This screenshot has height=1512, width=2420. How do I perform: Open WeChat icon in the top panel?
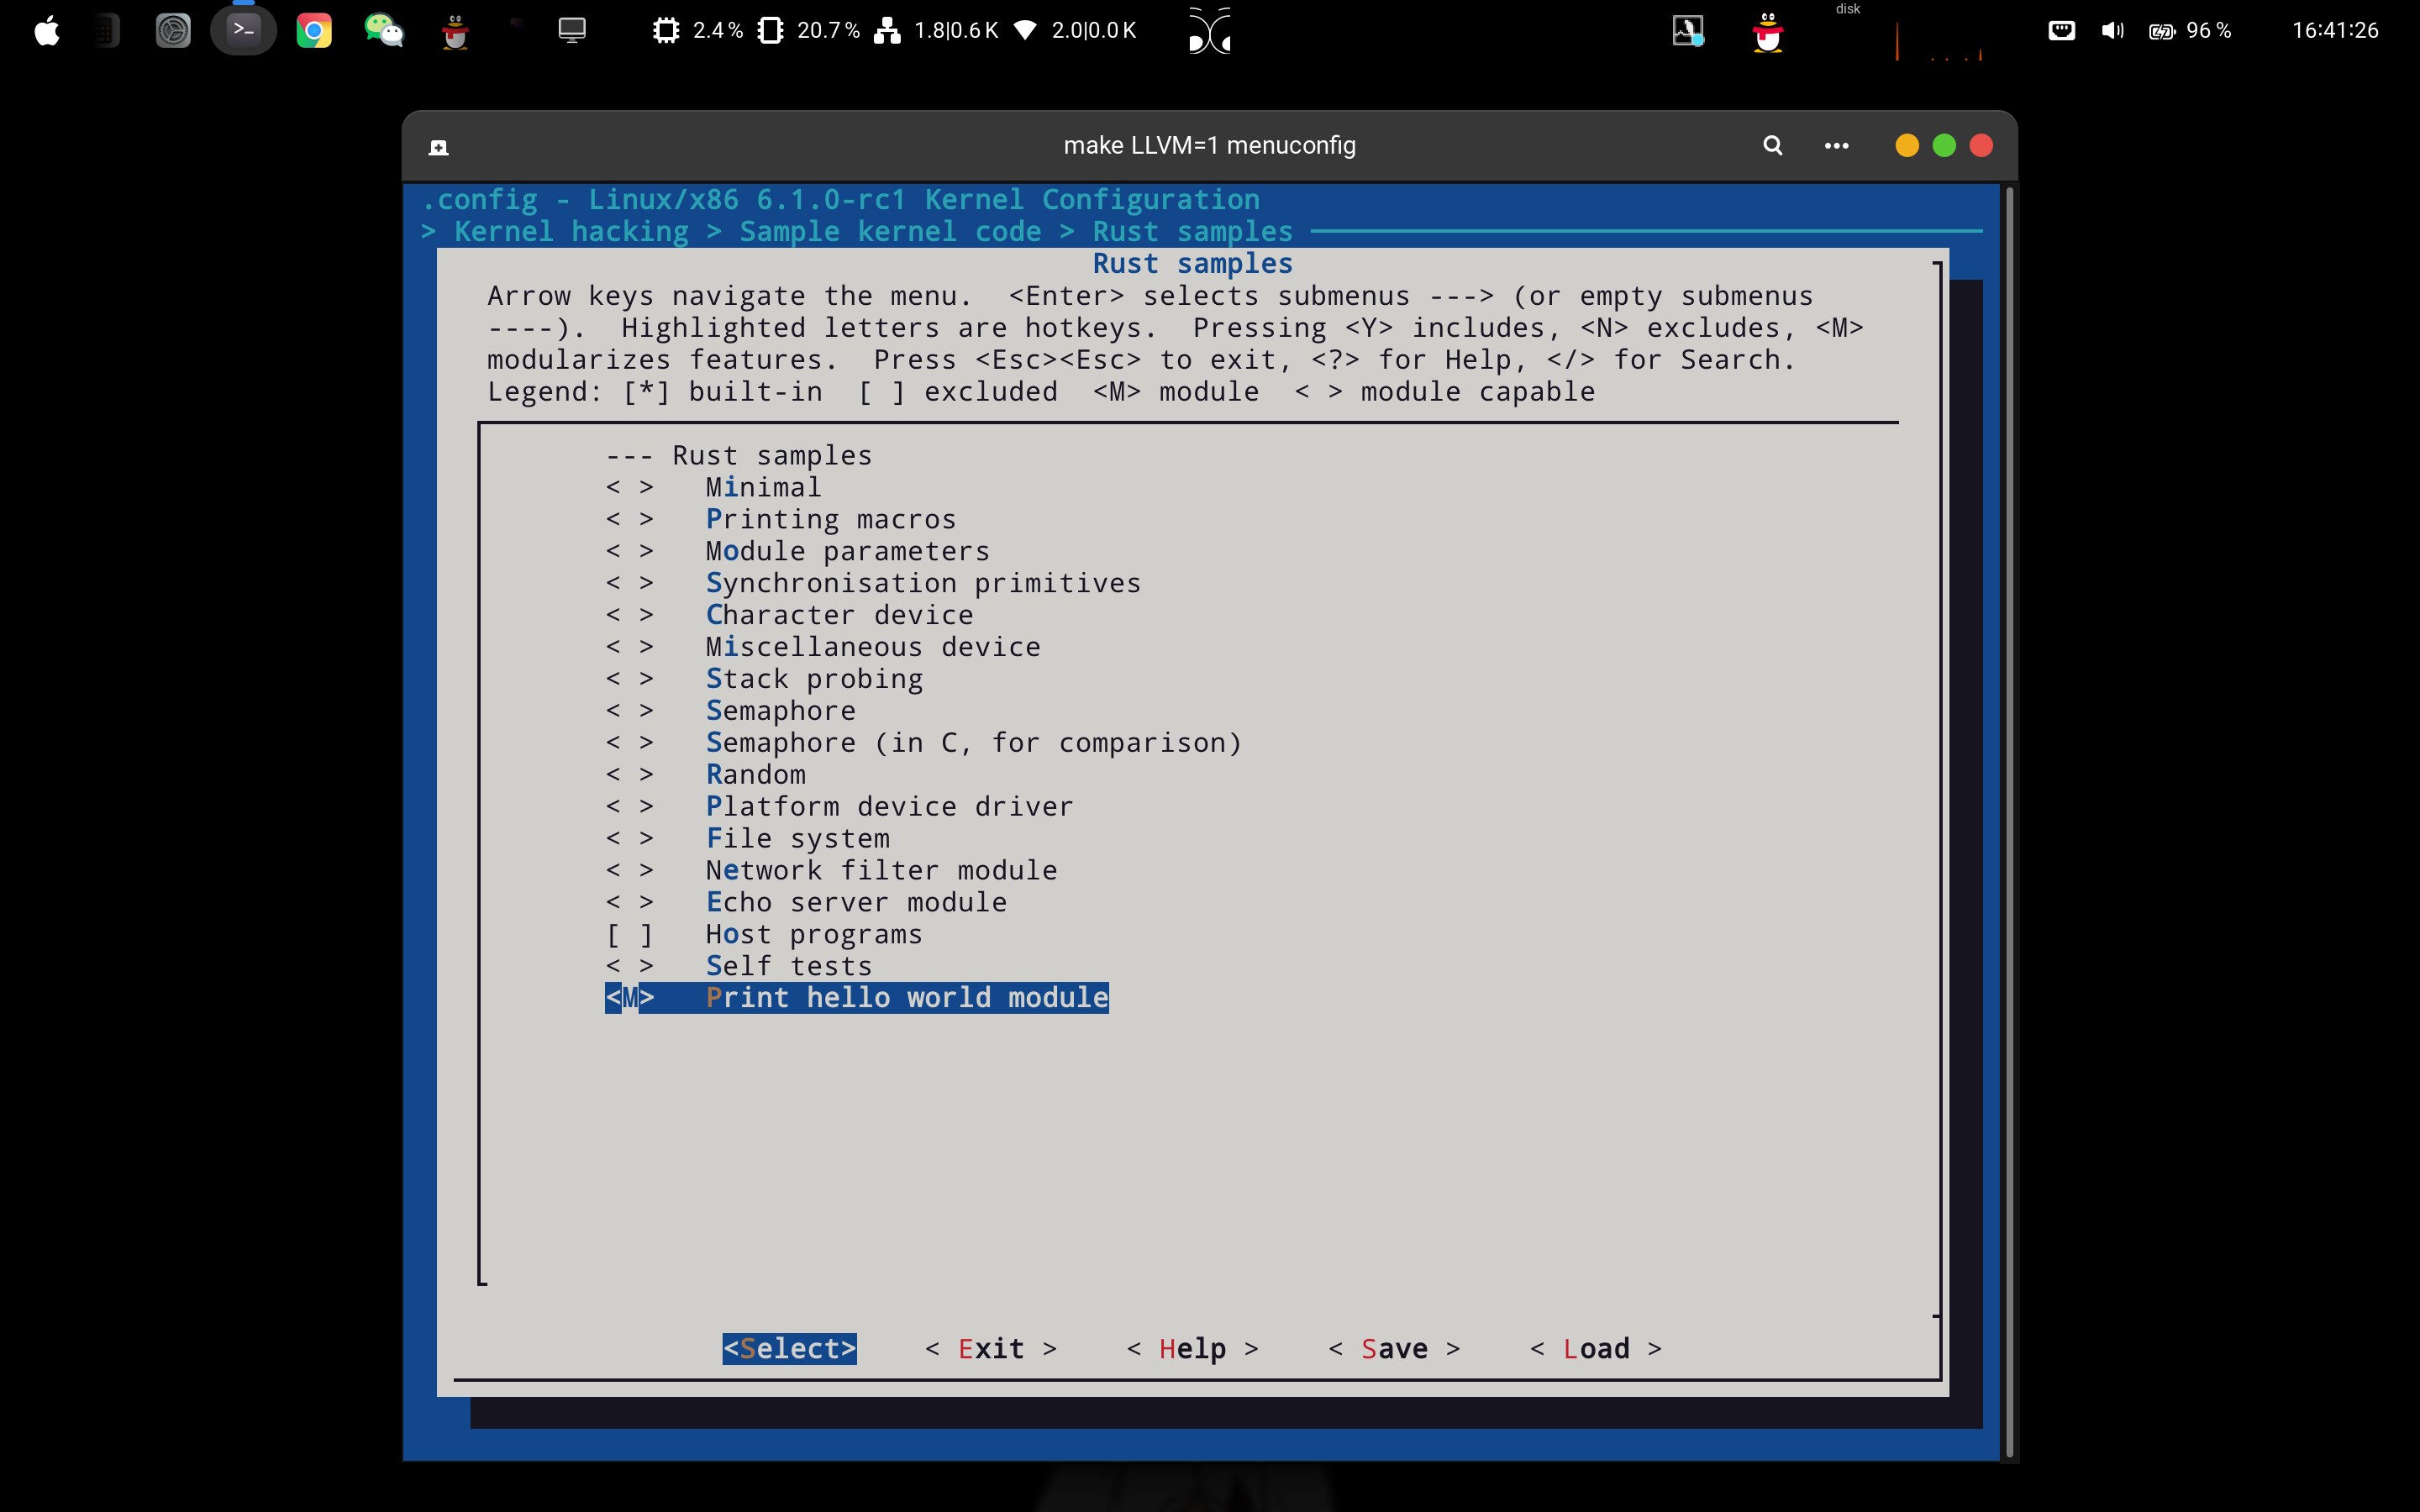[x=383, y=30]
